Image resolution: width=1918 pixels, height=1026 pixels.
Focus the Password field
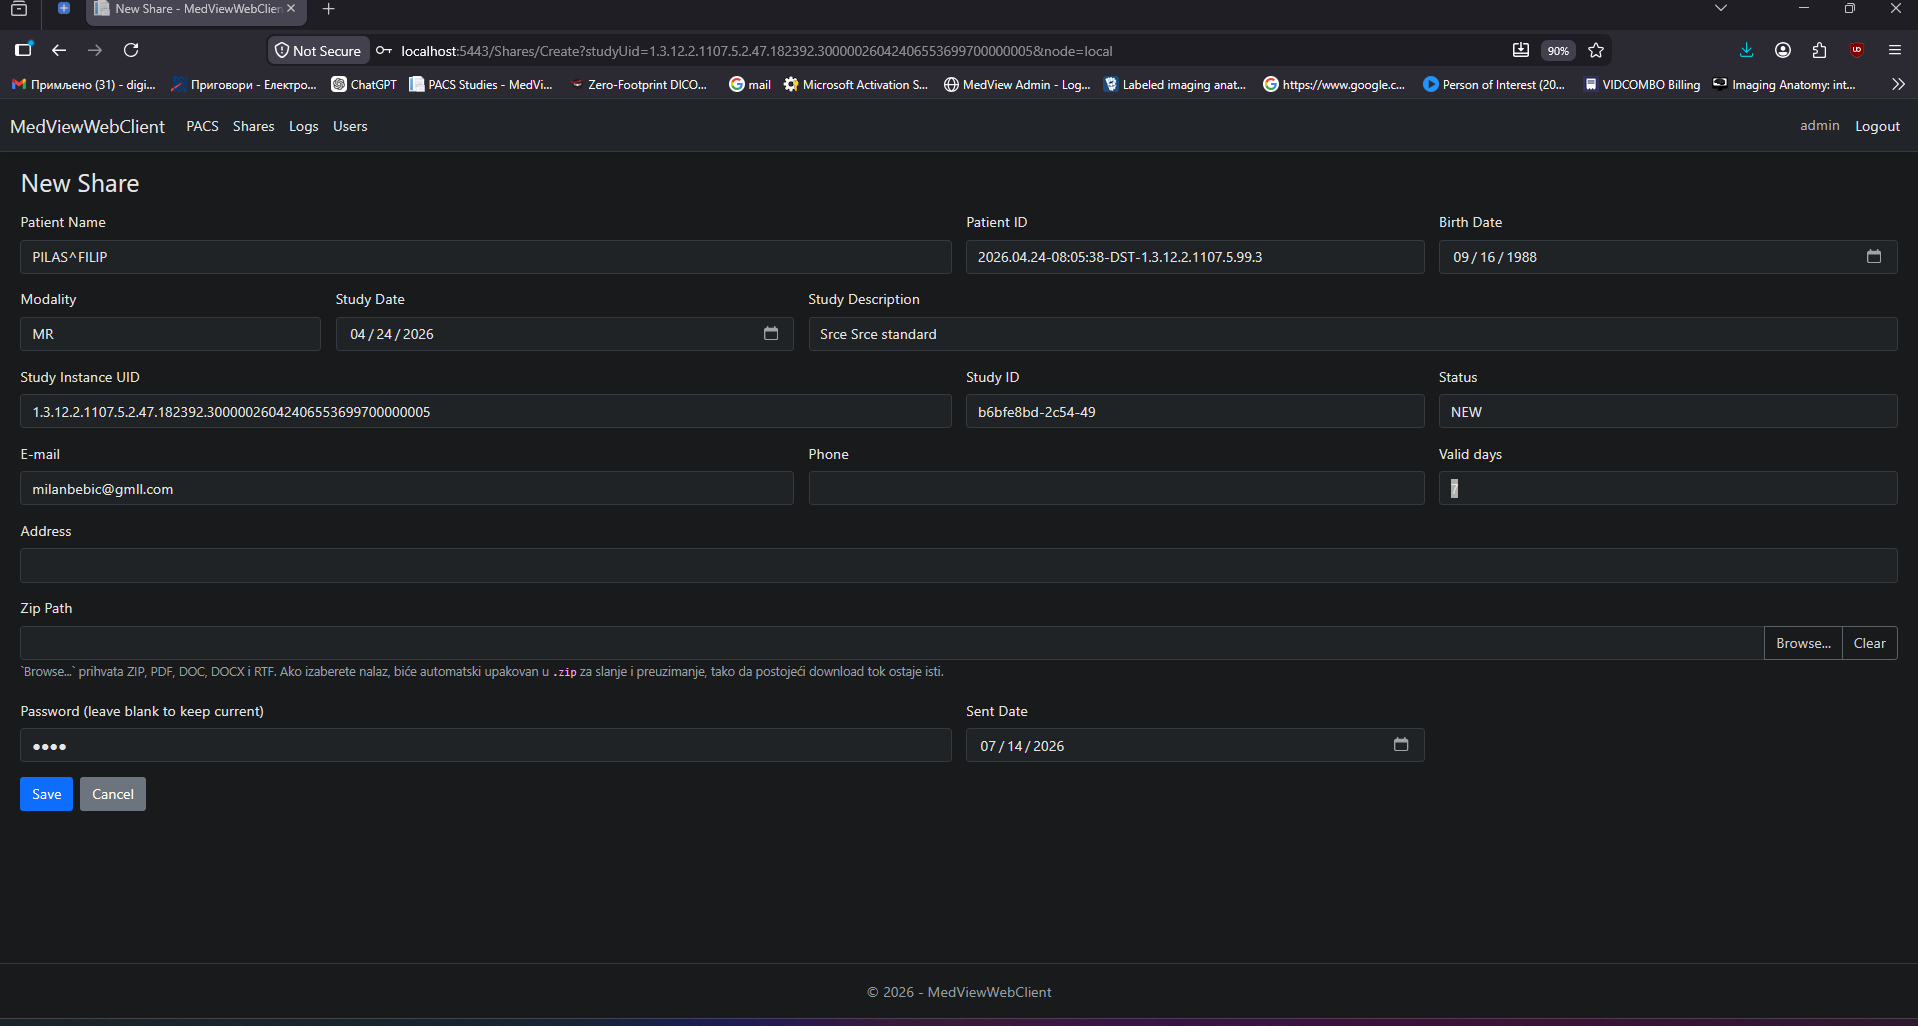(x=486, y=745)
